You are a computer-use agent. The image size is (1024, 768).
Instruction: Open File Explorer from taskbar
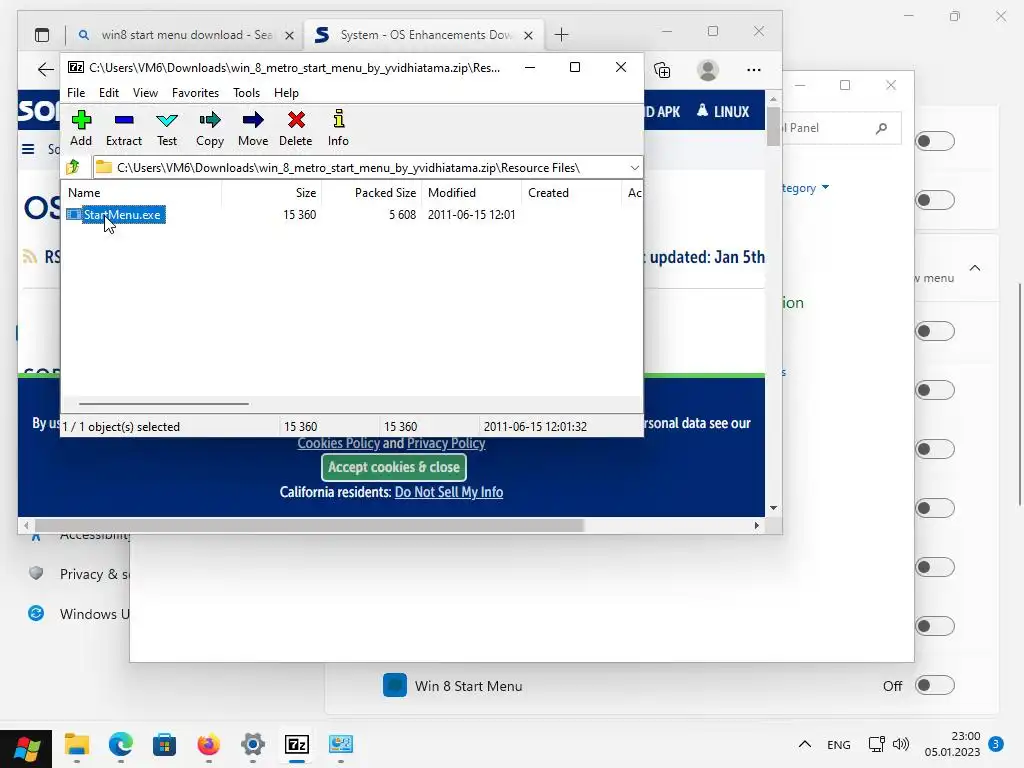pos(77,744)
